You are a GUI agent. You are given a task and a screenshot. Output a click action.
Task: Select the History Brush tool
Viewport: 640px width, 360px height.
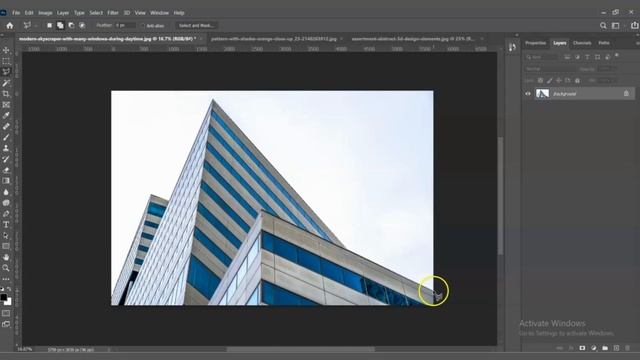pyautogui.click(x=6, y=159)
